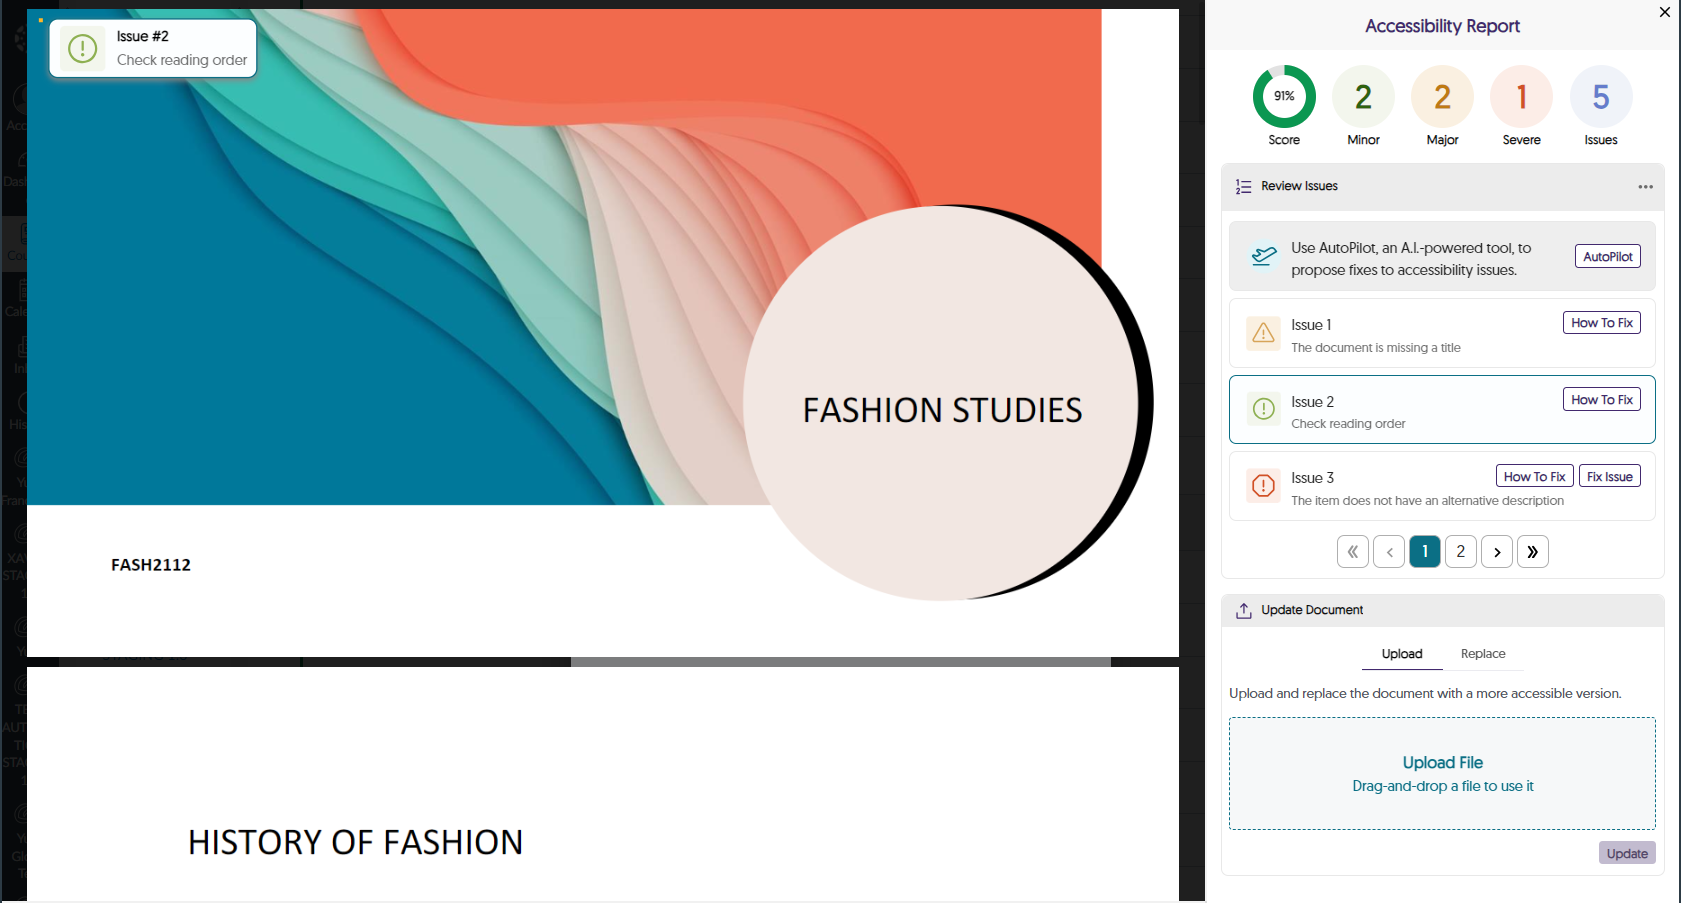The image size is (1681, 903).
Task: Open Review Issues more options menu
Action: 1645,187
